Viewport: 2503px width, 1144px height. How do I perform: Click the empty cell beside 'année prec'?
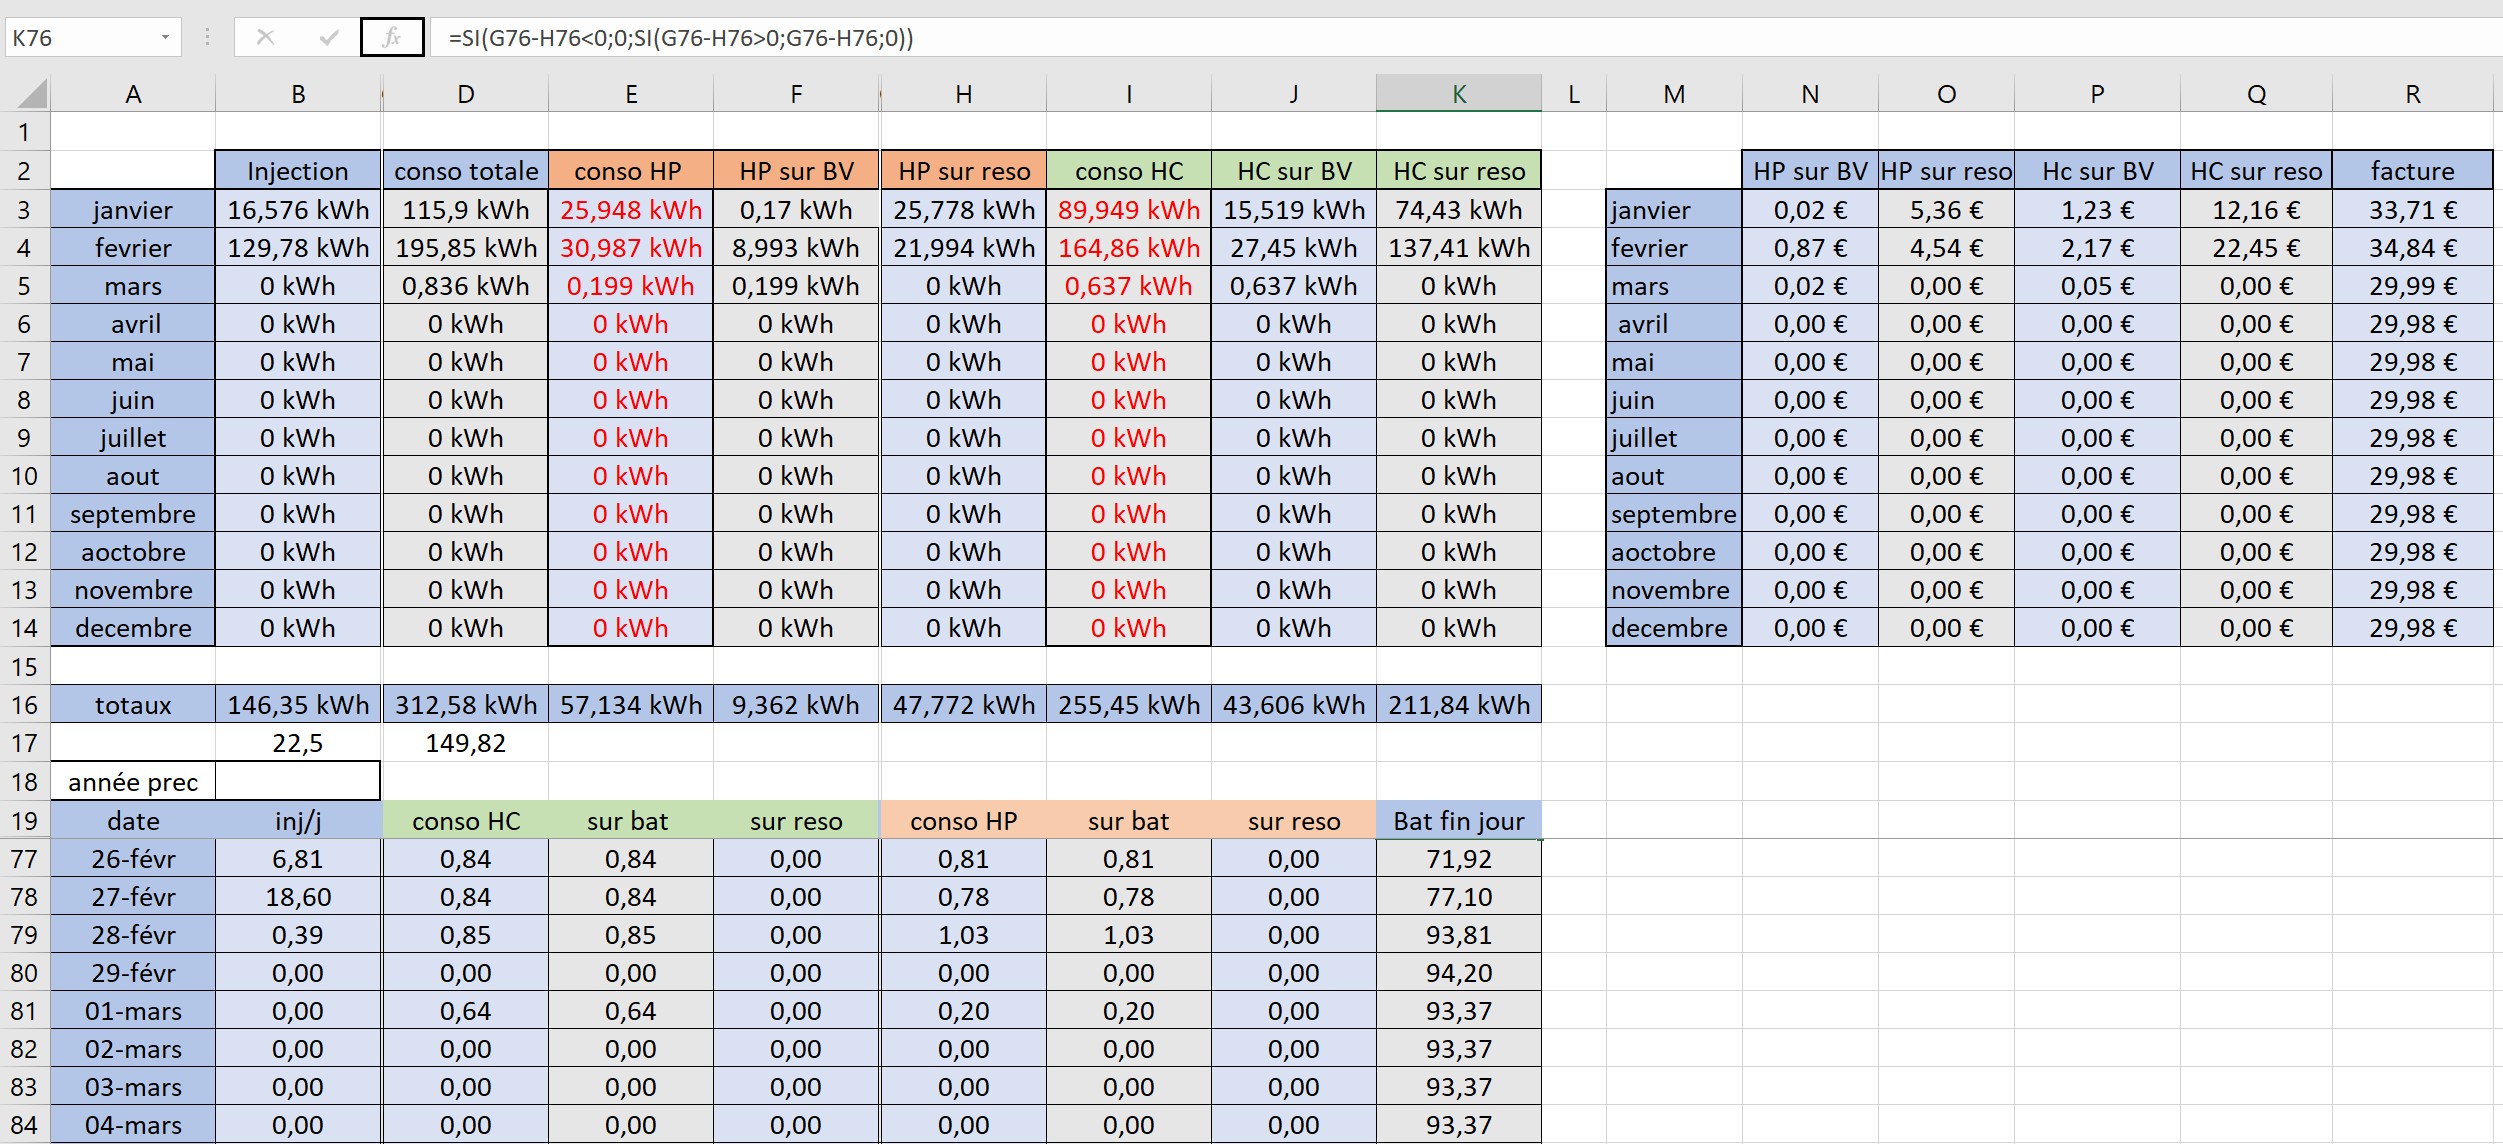[297, 781]
